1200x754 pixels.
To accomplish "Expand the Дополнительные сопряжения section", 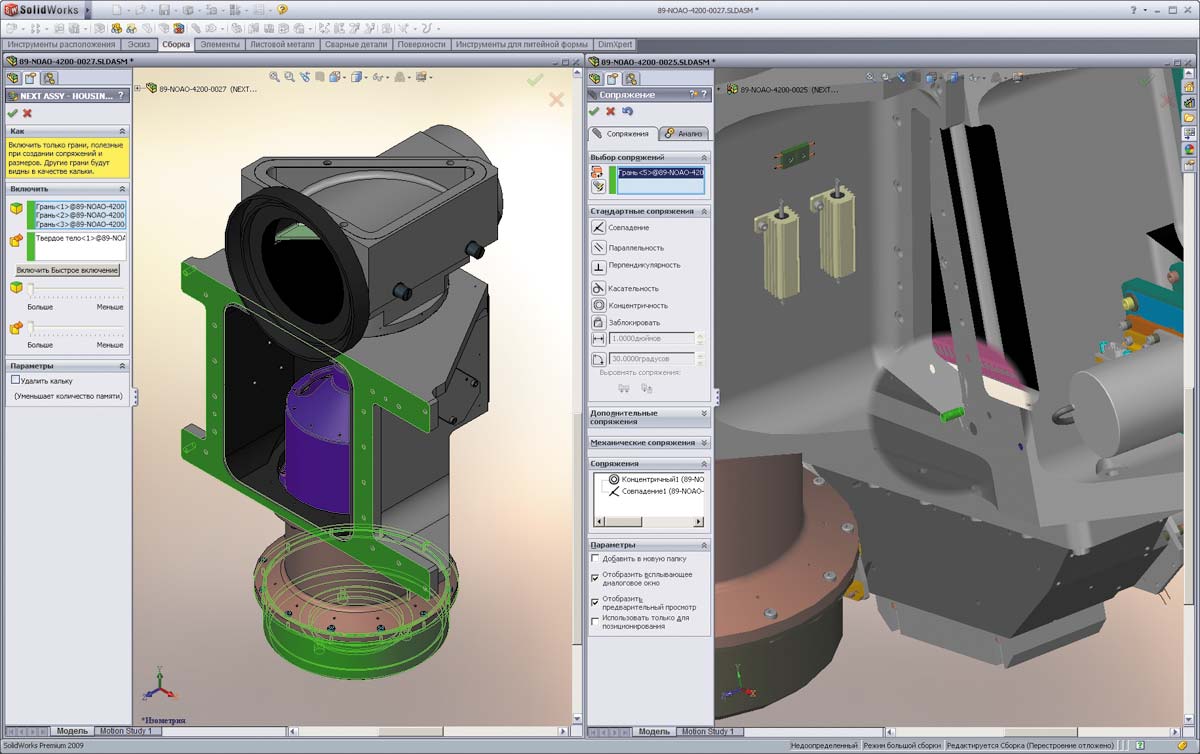I will [704, 413].
